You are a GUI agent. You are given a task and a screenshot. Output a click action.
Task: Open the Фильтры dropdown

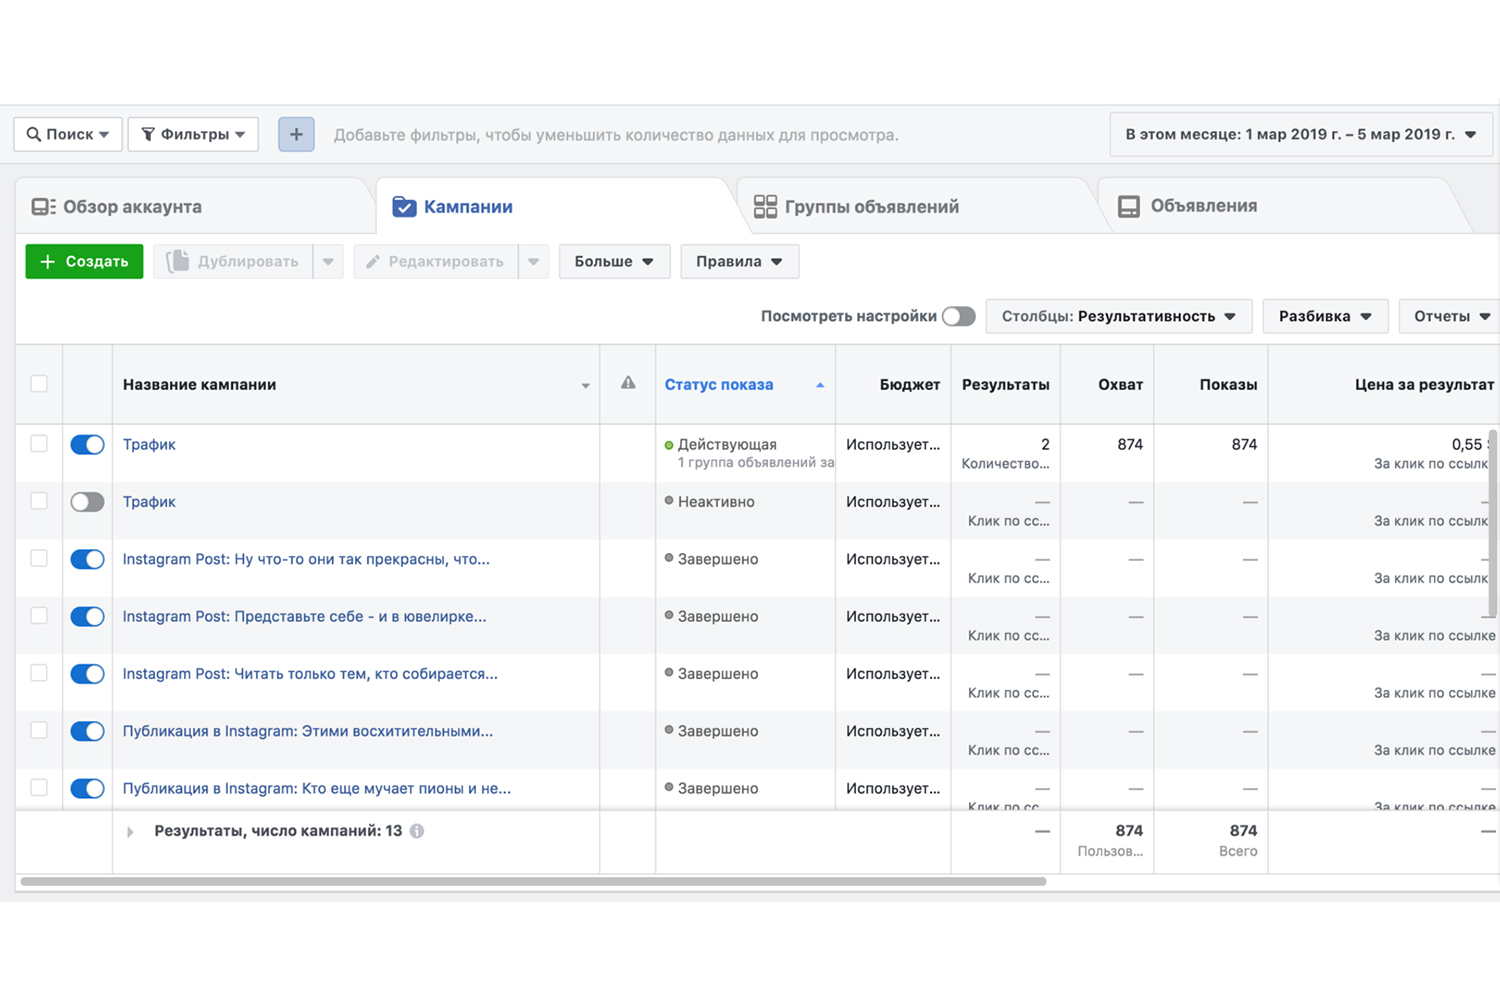click(193, 134)
